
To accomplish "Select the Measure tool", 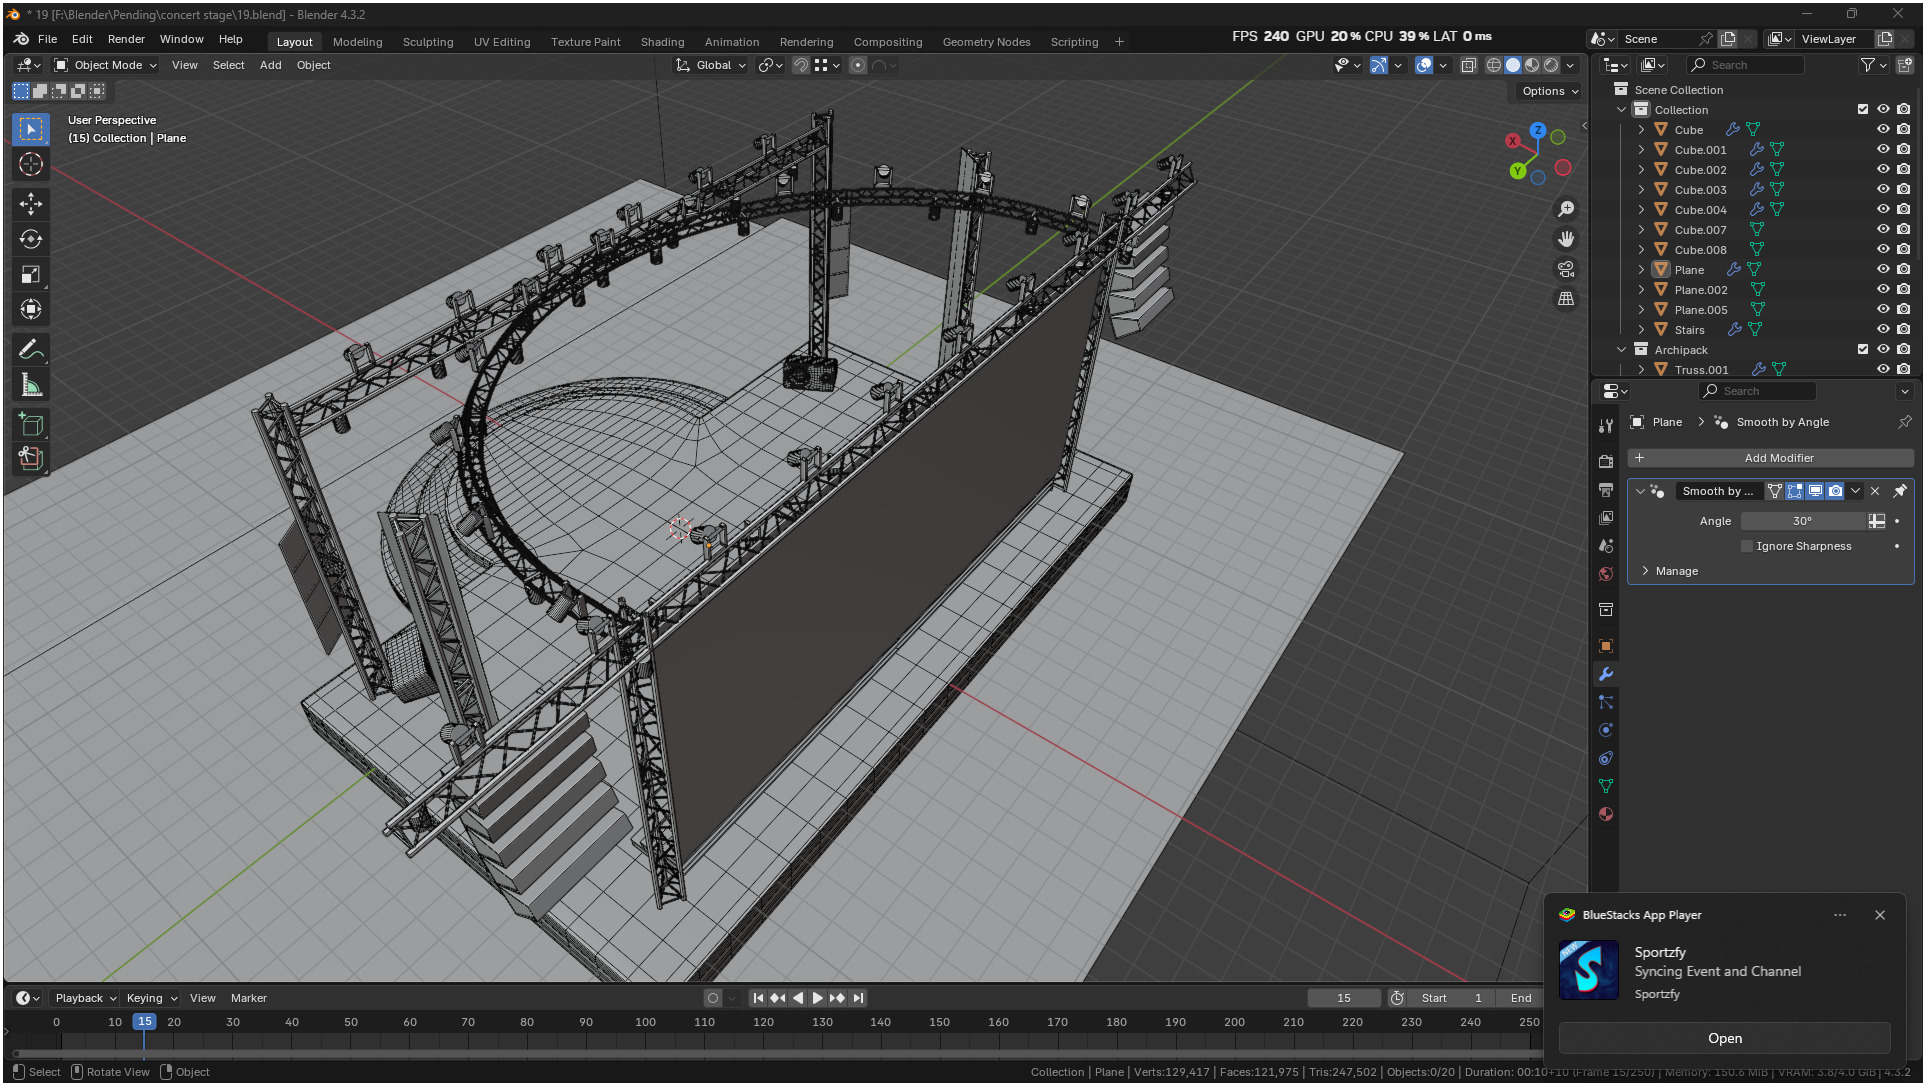I will coord(31,385).
